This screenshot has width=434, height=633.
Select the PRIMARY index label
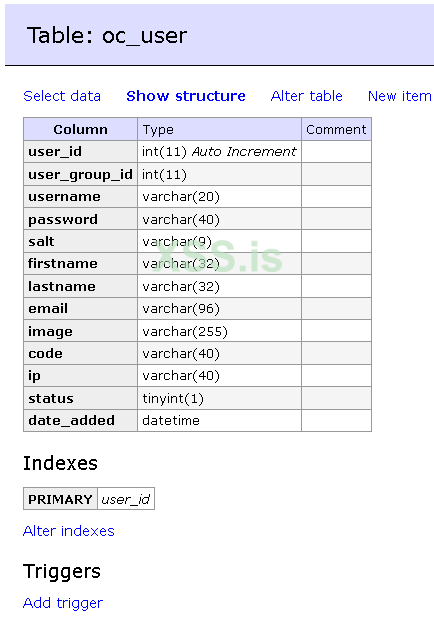coord(60,499)
